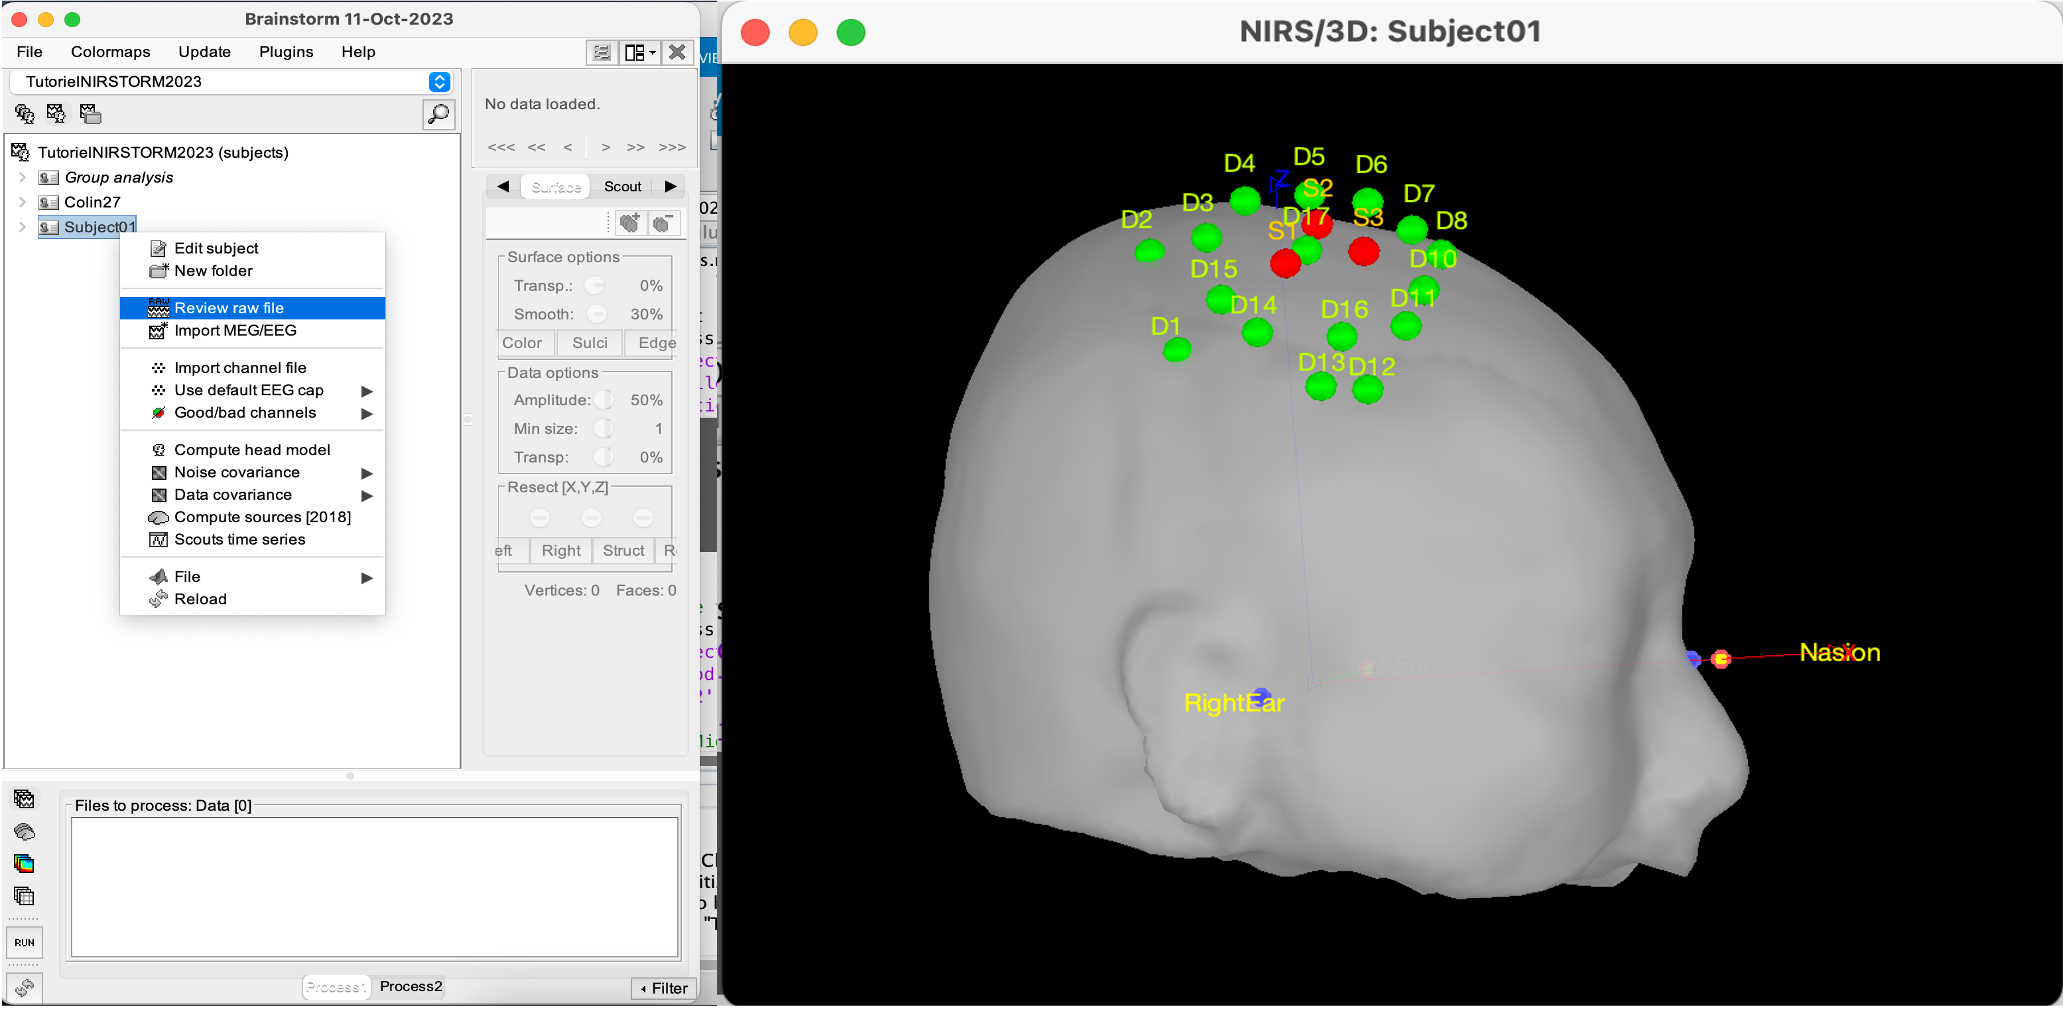This screenshot has height=1012, width=2071.
Task: Open the window layout options dropdown
Action: 640,52
